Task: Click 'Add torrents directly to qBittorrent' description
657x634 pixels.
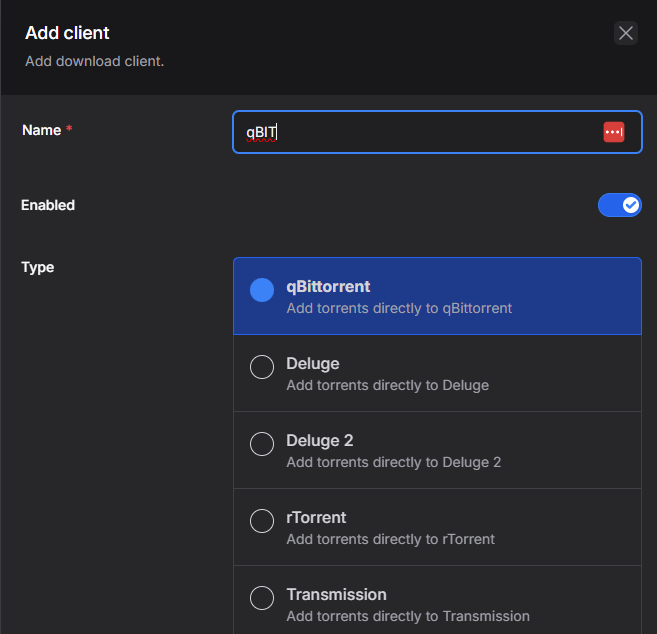Action: 399,308
